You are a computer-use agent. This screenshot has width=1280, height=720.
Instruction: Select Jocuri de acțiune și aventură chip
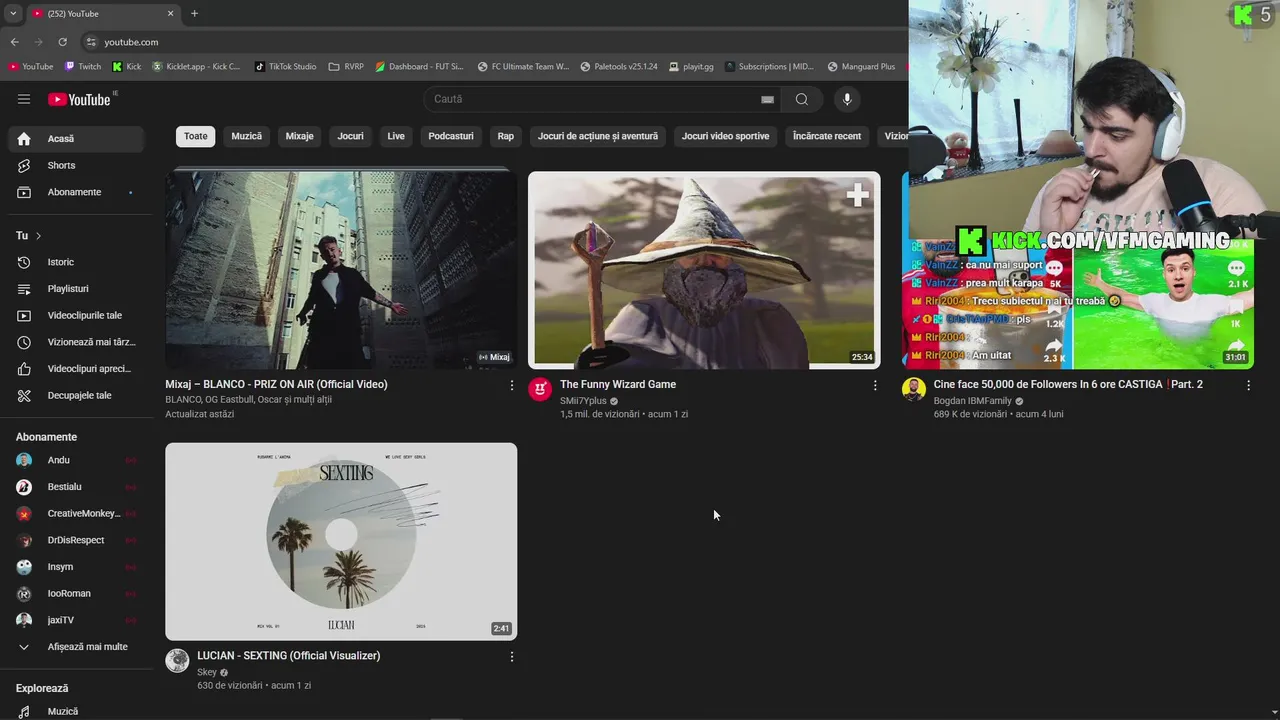pos(598,136)
